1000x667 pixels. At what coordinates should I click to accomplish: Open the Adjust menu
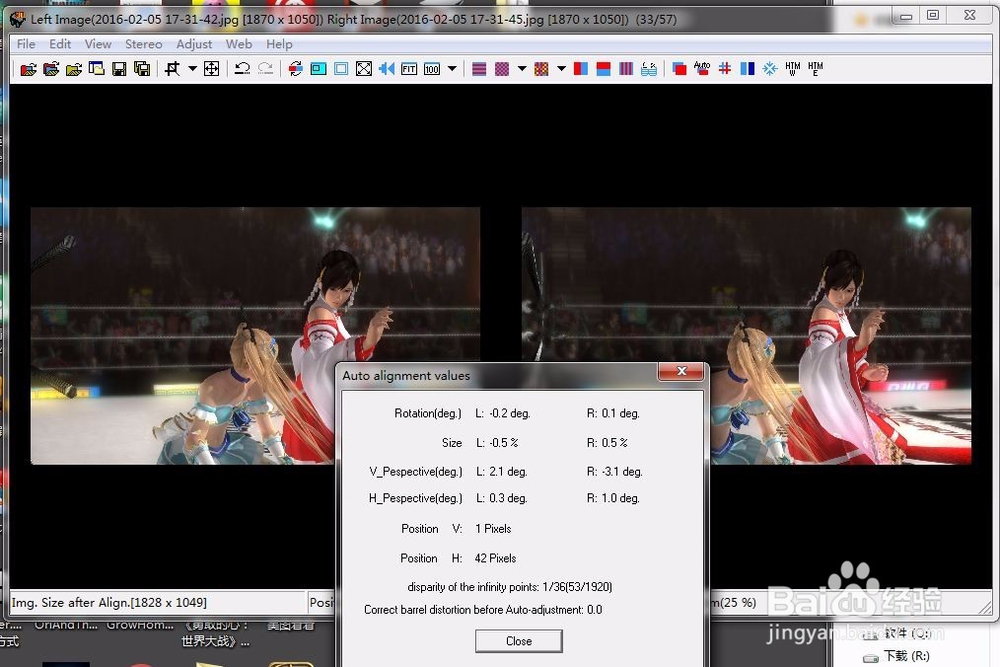pos(194,44)
